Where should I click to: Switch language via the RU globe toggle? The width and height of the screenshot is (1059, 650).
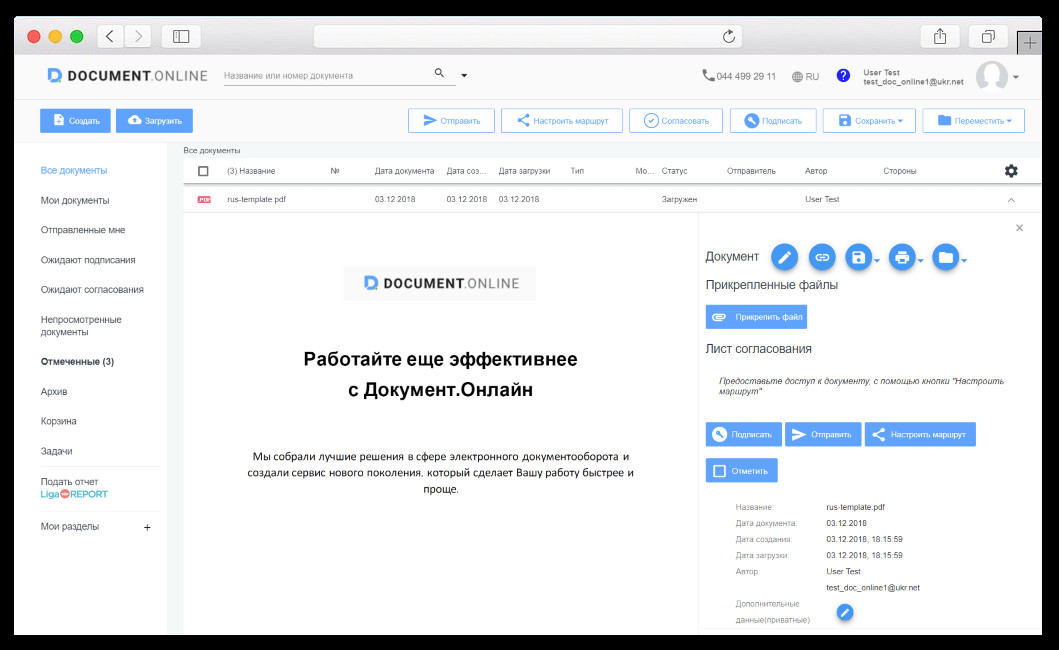pyautogui.click(x=805, y=76)
